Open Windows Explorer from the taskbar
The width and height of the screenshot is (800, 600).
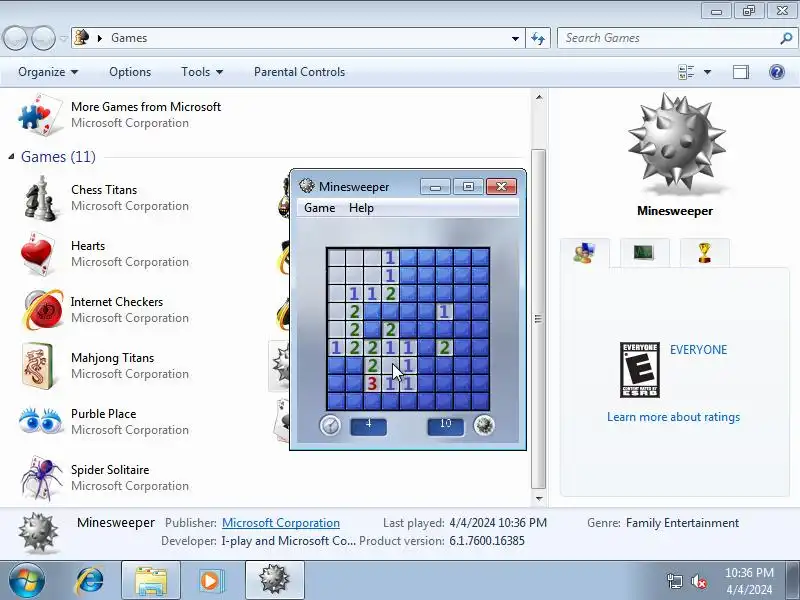click(151, 580)
